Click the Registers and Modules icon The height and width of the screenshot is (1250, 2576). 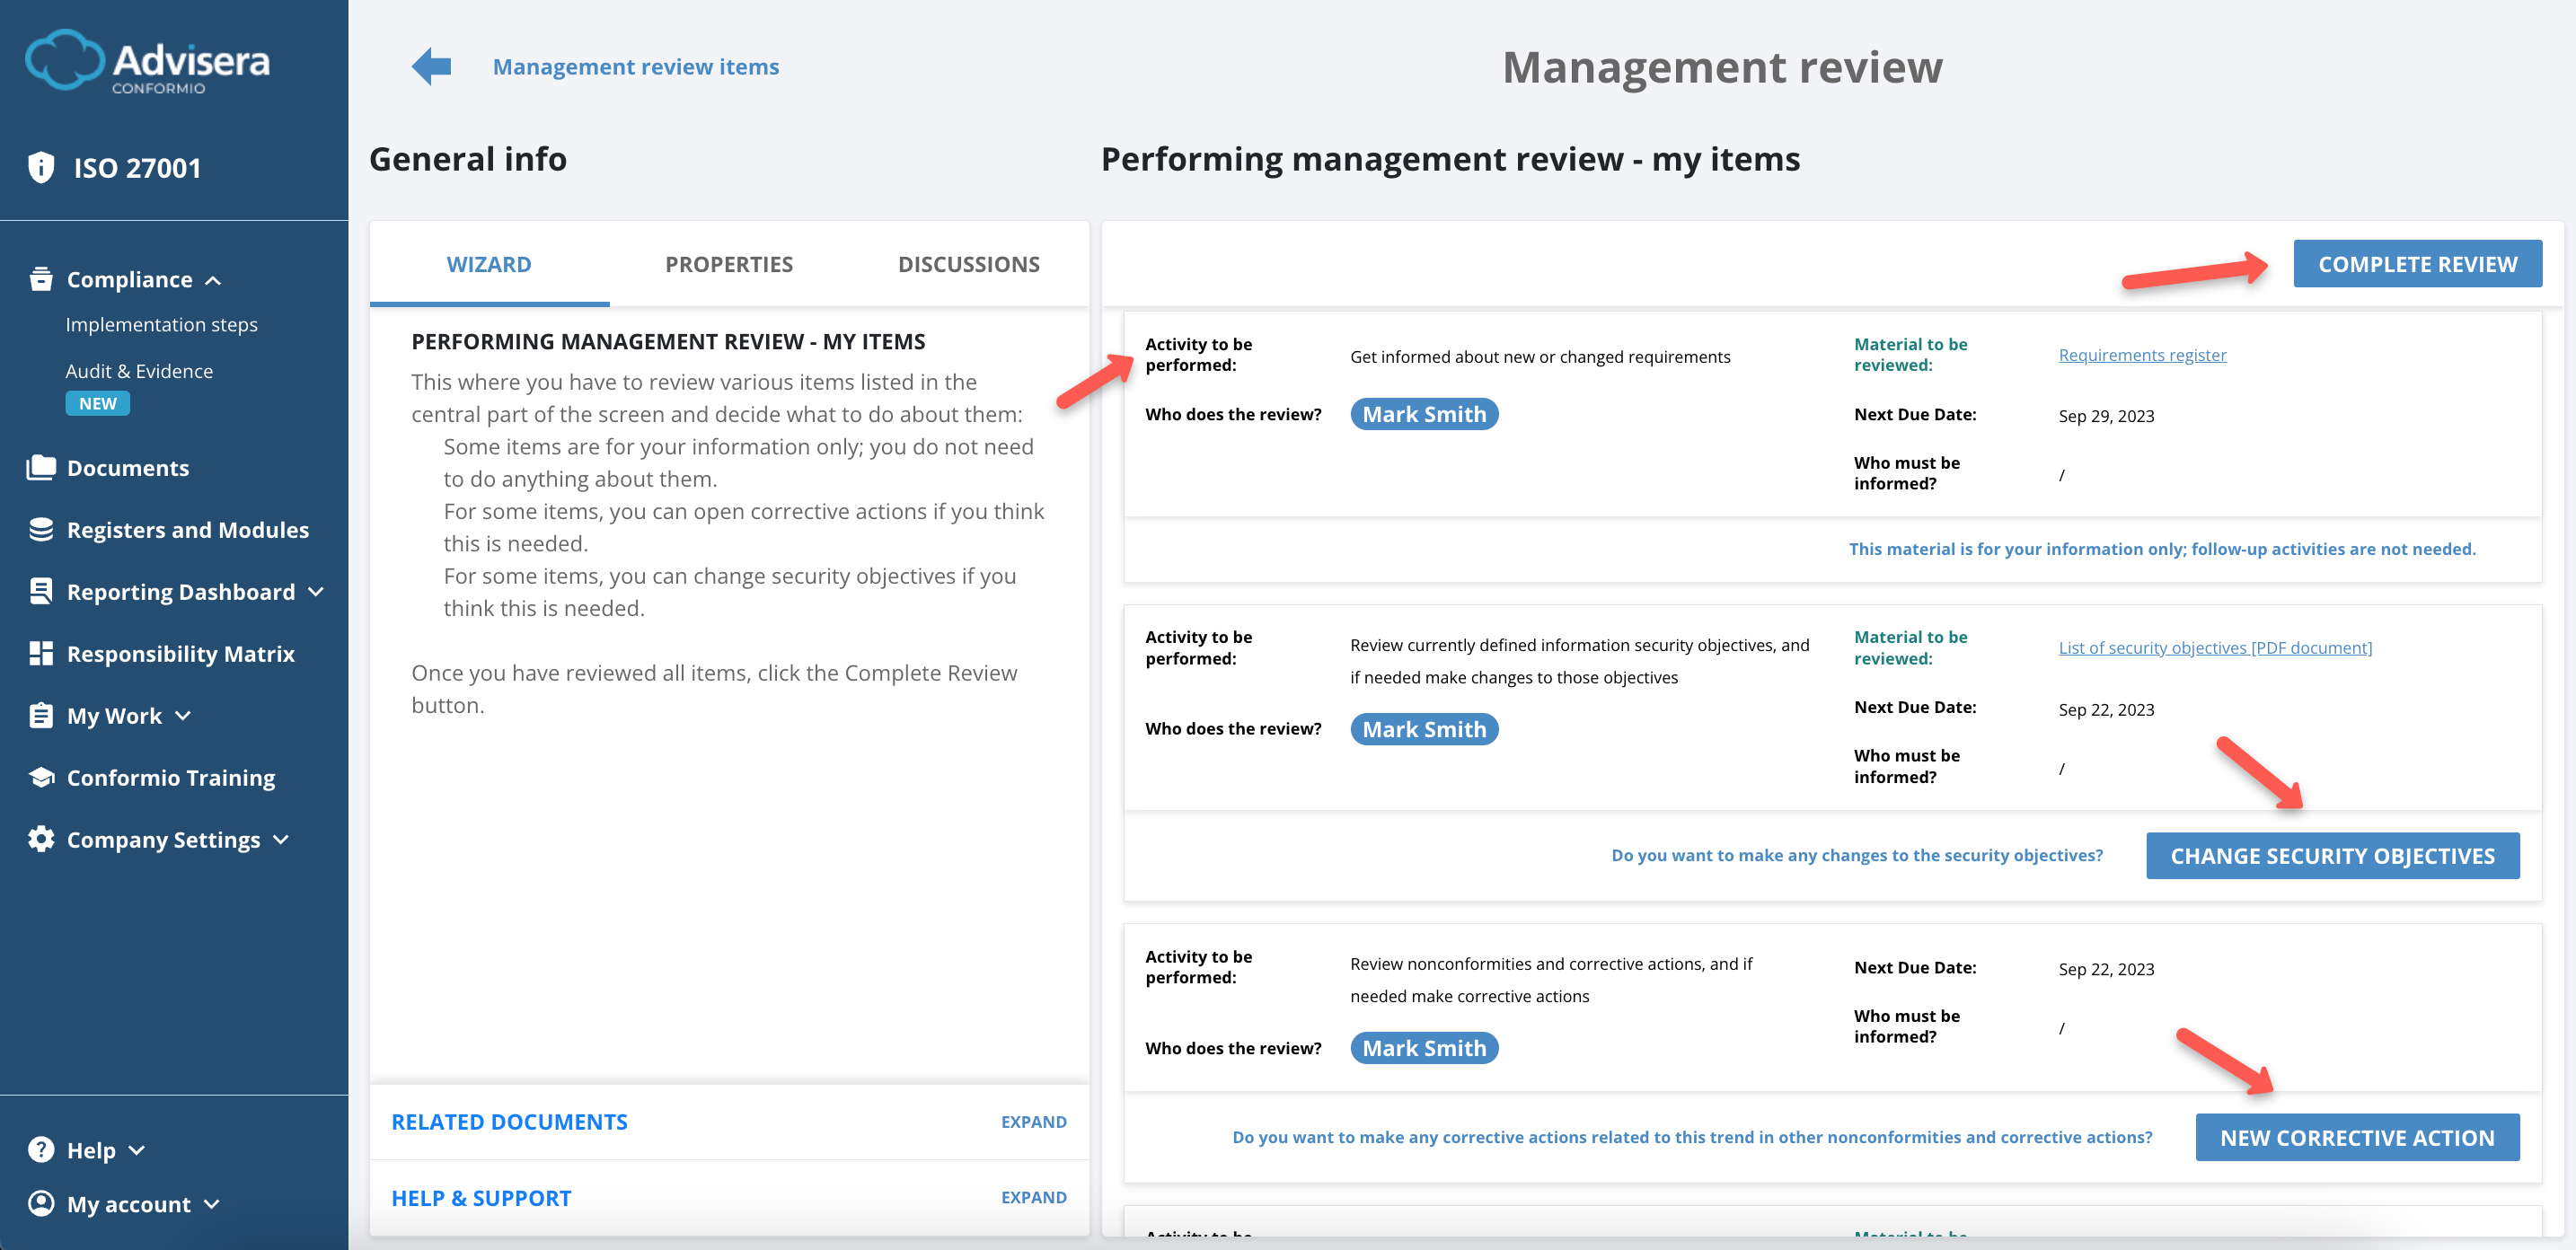click(x=41, y=529)
